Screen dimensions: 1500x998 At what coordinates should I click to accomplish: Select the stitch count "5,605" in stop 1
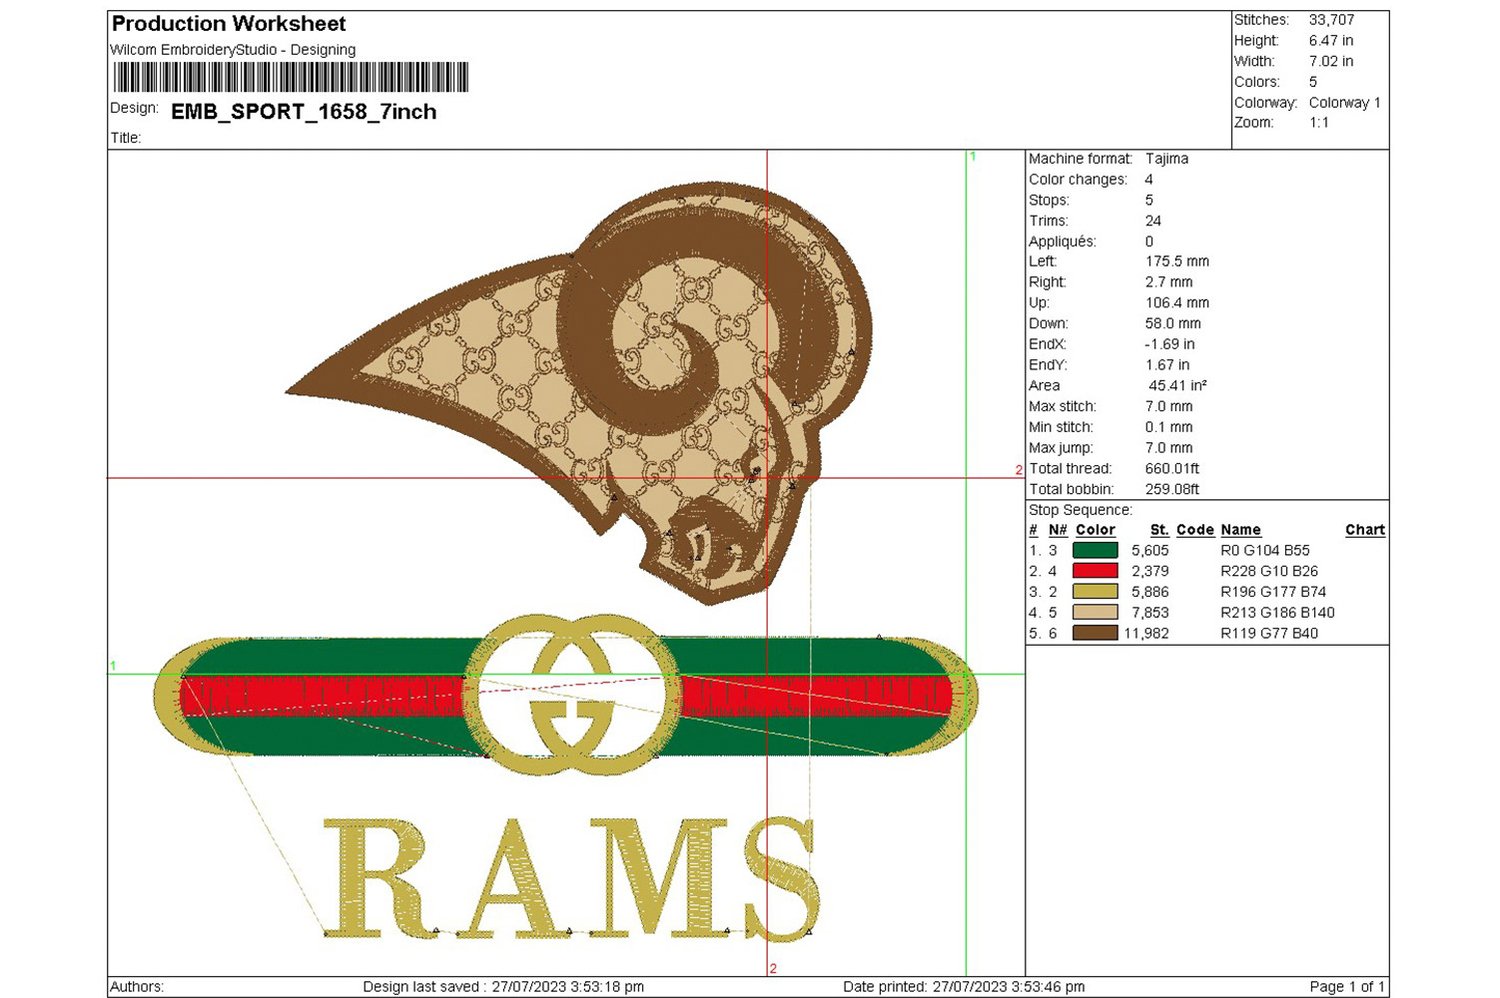pos(1150,551)
